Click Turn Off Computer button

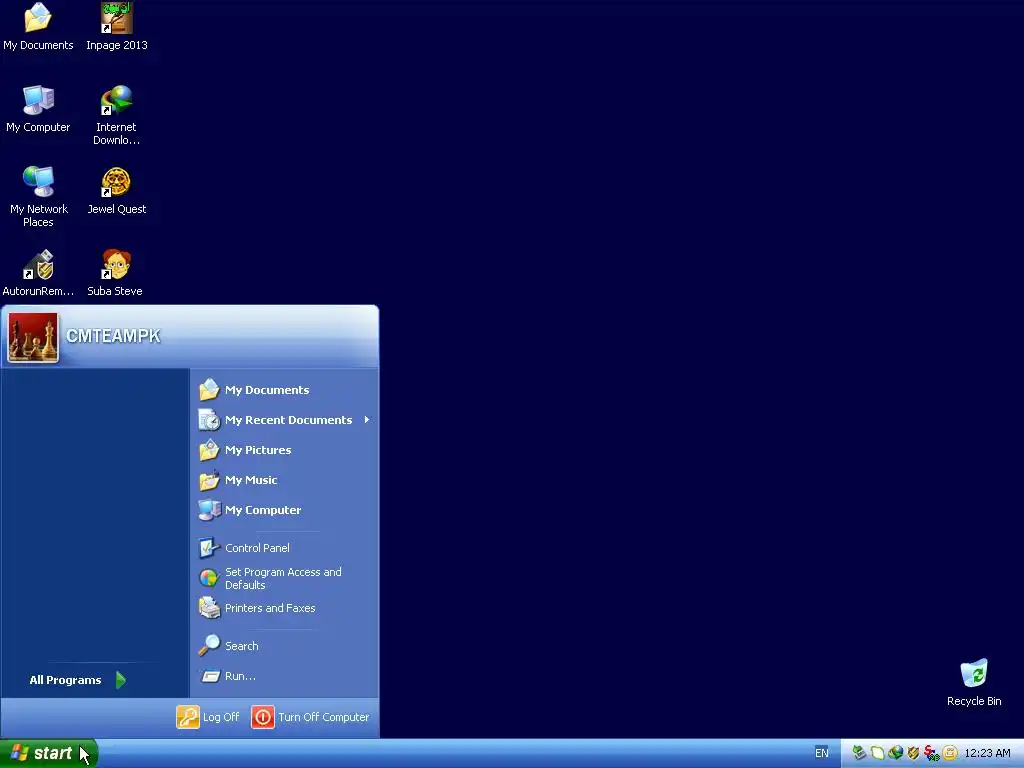[x=310, y=717]
